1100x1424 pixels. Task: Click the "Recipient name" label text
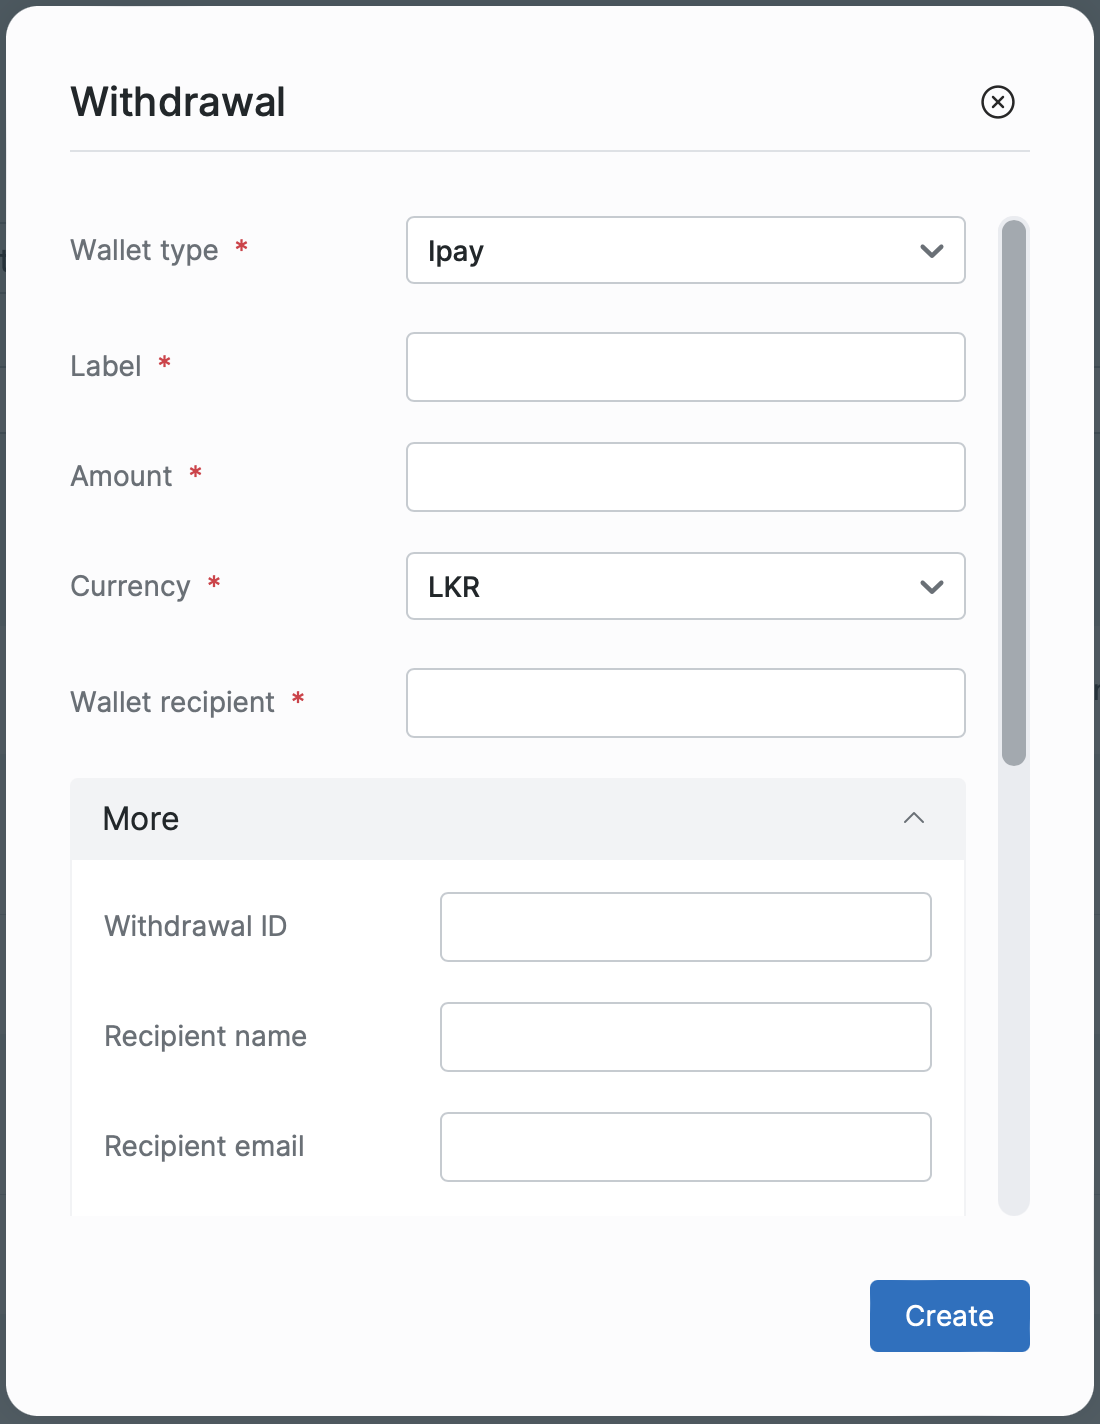pyautogui.click(x=205, y=1036)
